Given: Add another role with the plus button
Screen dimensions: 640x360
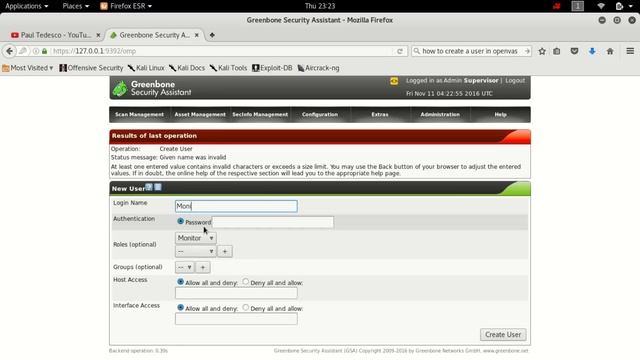Looking at the screenshot, I should coord(224,251).
